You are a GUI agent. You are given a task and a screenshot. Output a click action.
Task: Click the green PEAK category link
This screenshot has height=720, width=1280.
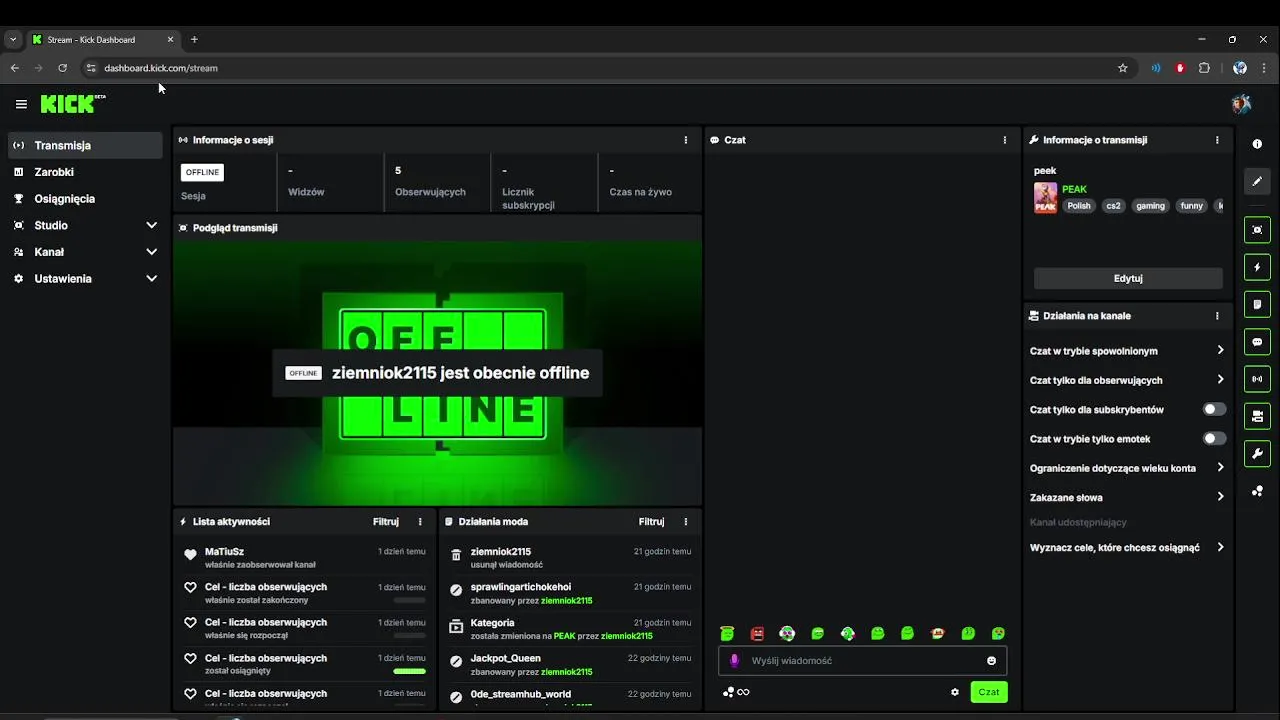pyautogui.click(x=1074, y=189)
